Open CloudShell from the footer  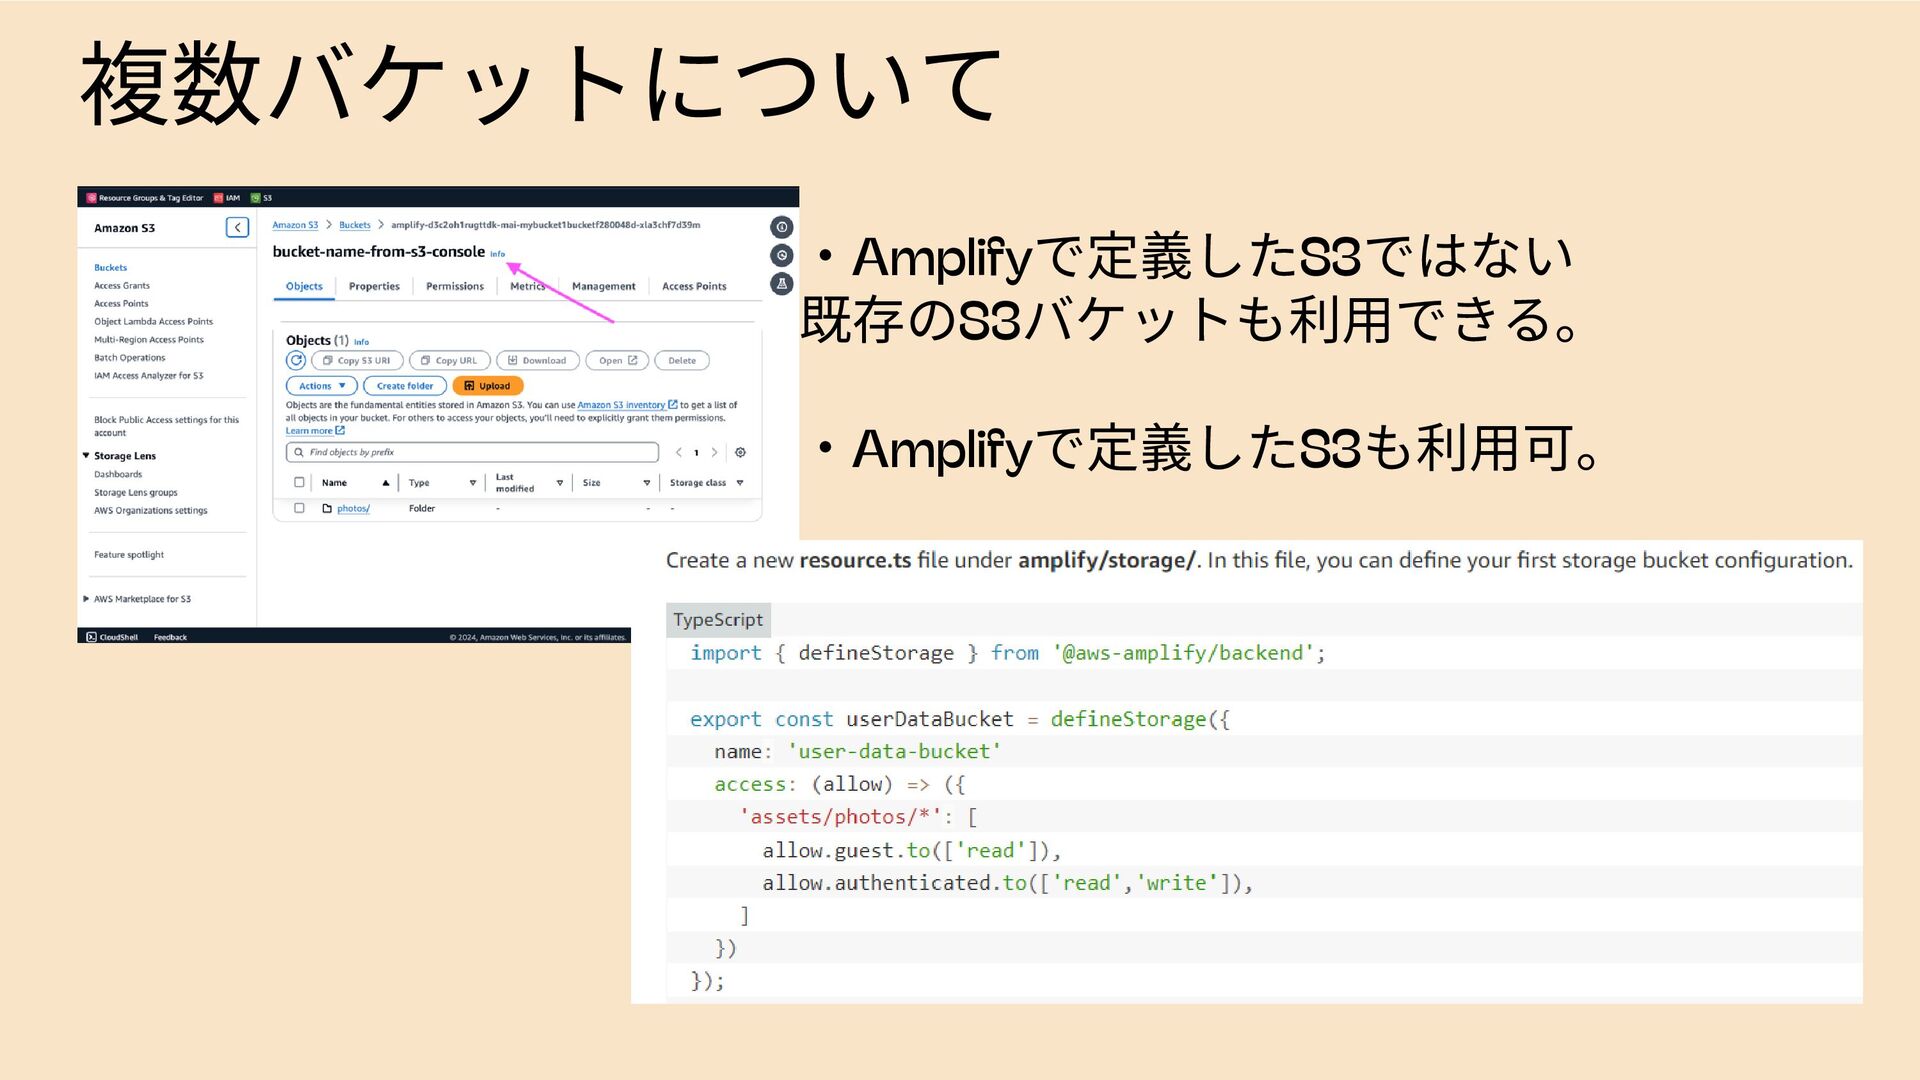click(x=112, y=637)
